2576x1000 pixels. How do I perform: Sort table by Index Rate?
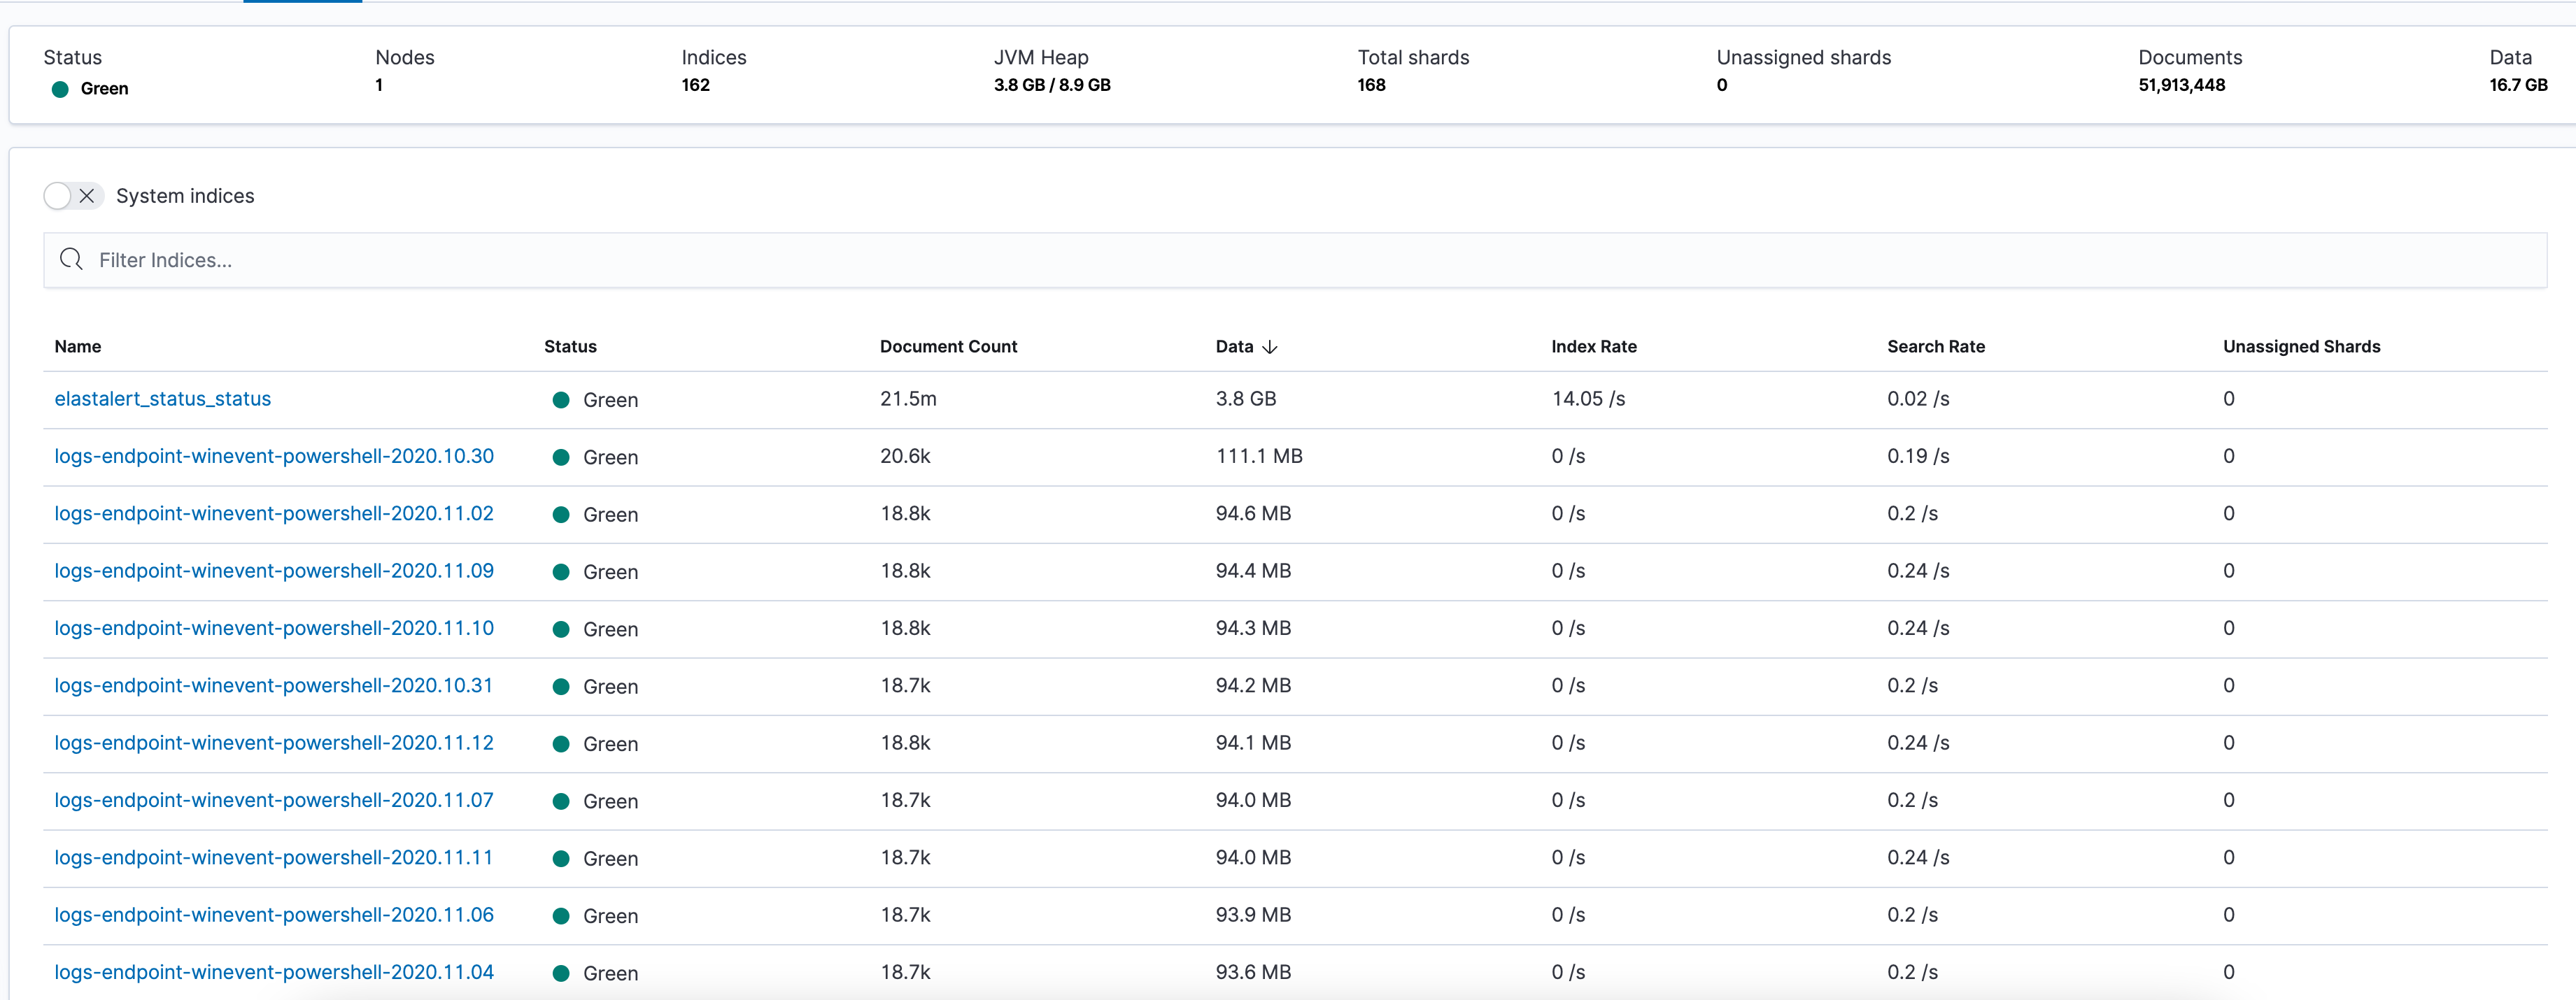tap(1593, 346)
